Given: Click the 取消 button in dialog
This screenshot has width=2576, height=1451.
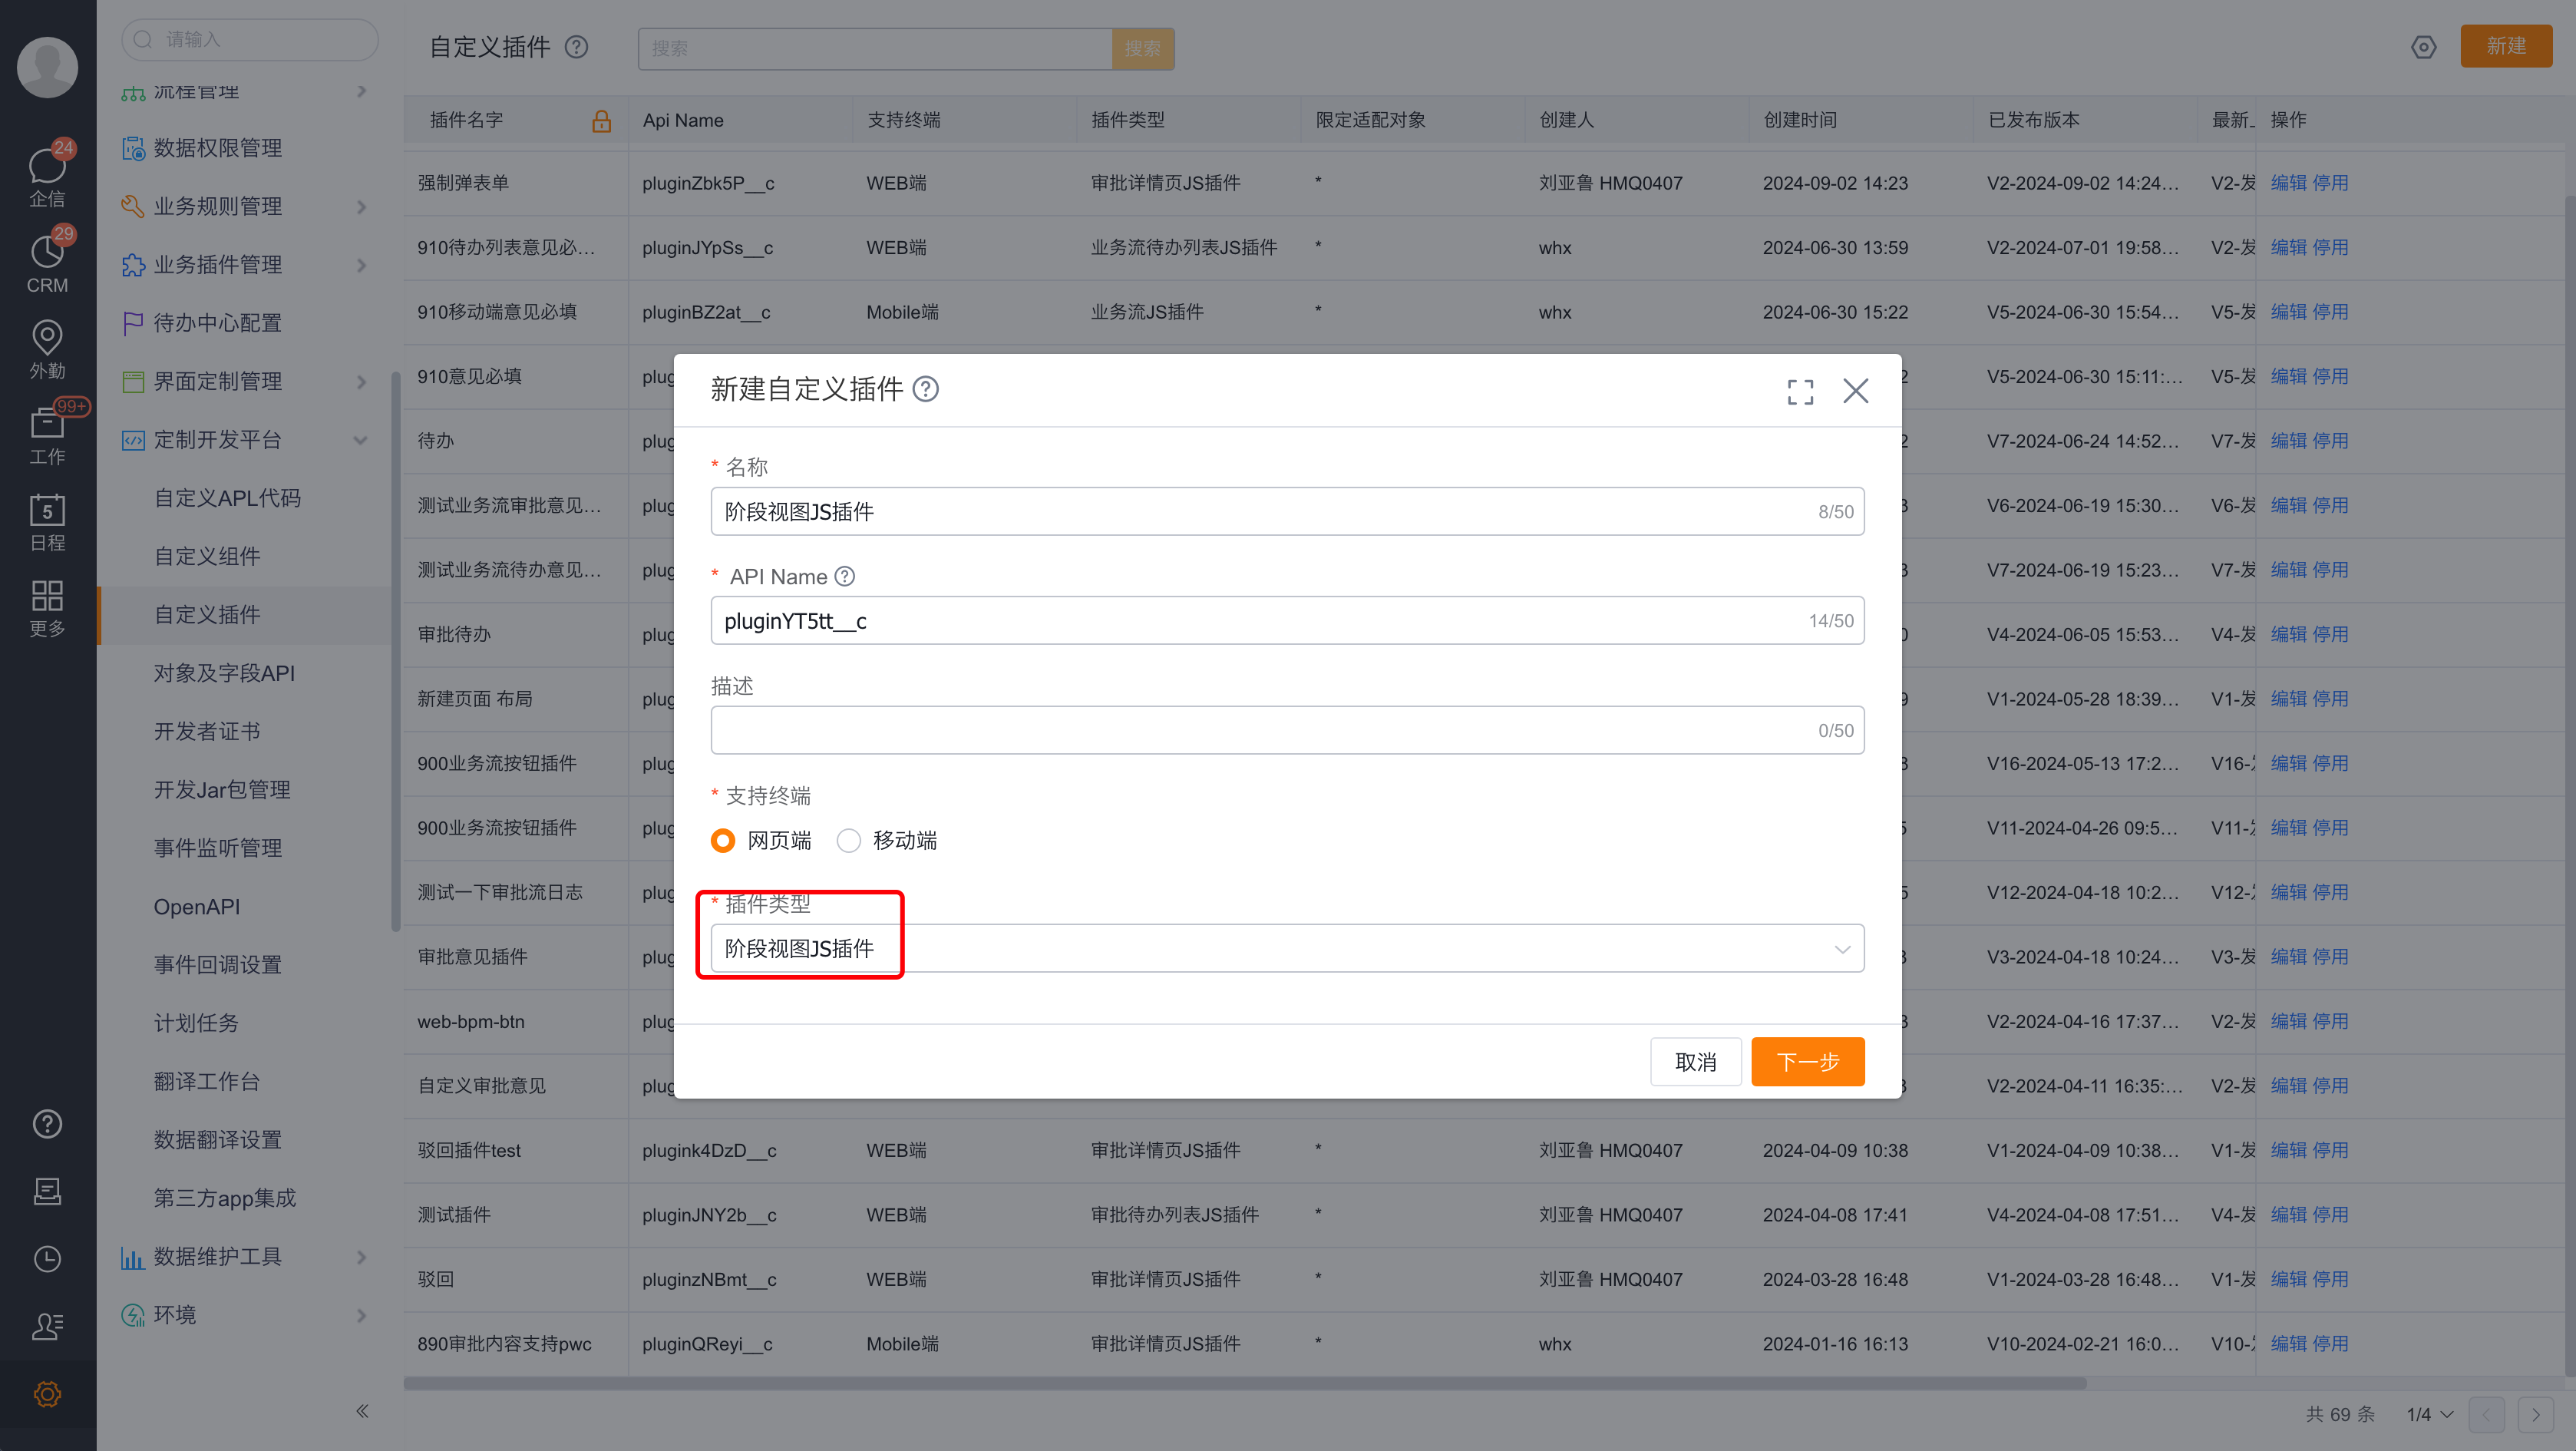Looking at the screenshot, I should point(1696,1061).
